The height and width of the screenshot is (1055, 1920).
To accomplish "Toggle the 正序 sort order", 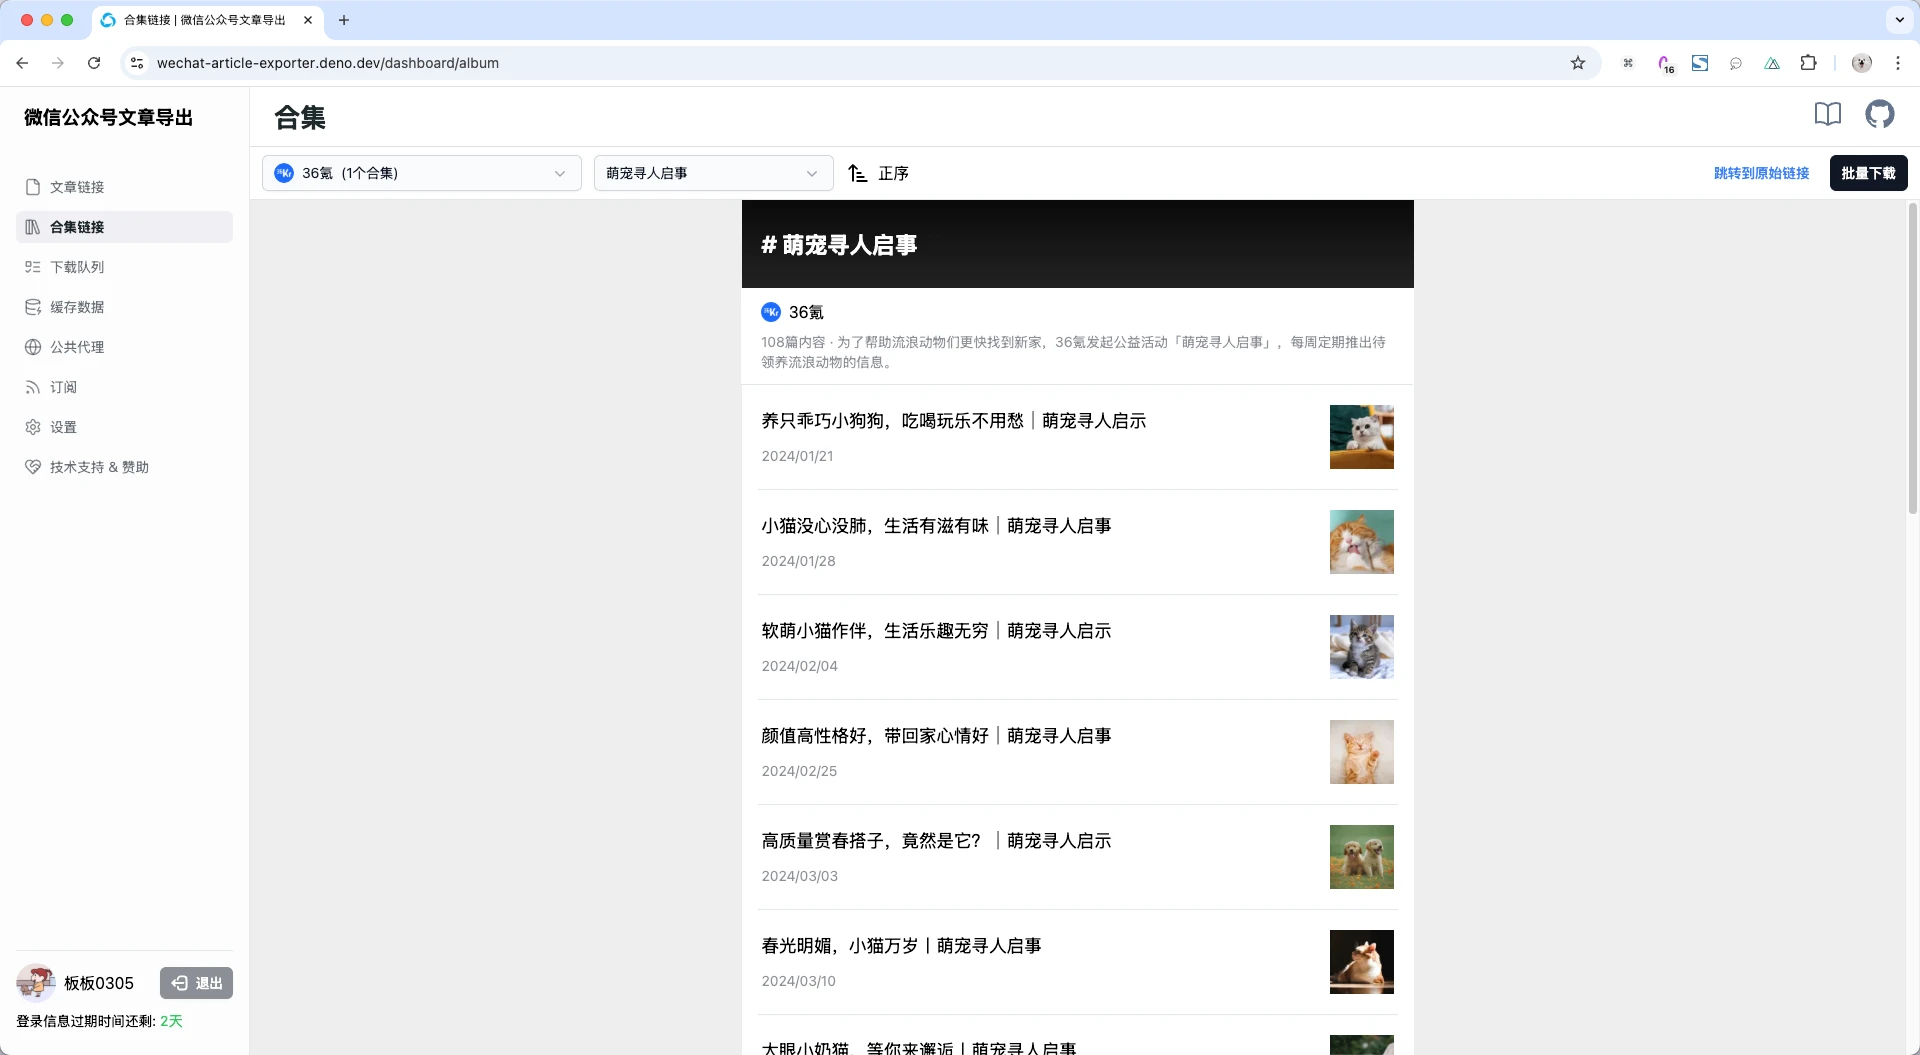I will [x=892, y=174].
